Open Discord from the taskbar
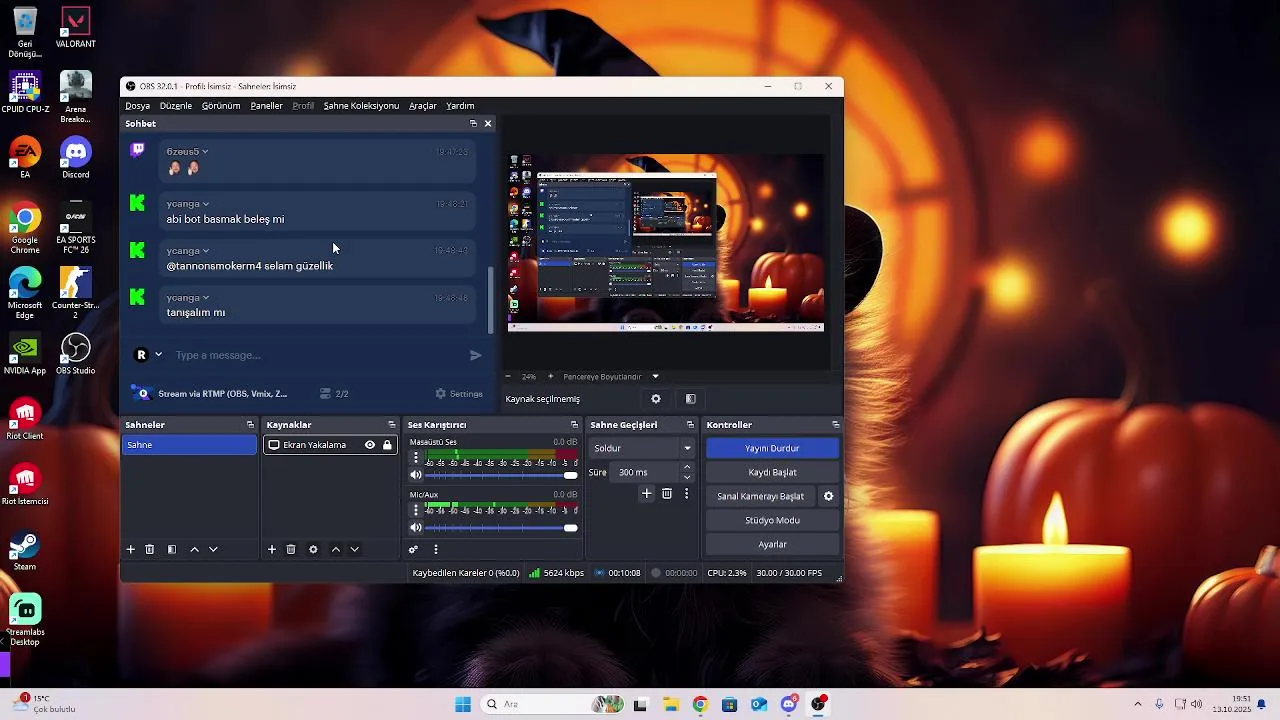This screenshot has width=1280, height=720. coord(788,704)
